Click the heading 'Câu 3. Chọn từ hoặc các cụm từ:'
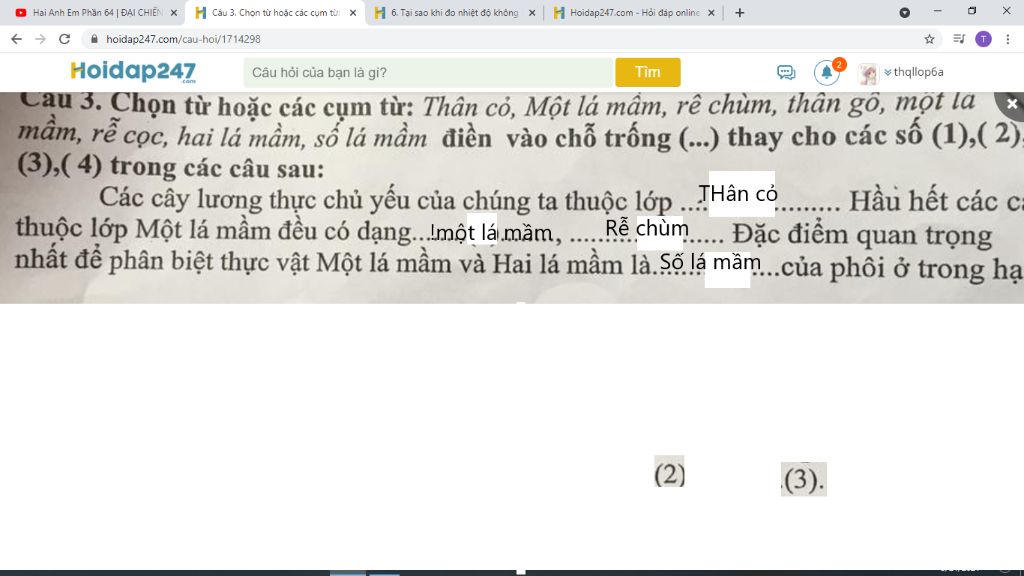This screenshot has width=1024, height=576. point(217,104)
